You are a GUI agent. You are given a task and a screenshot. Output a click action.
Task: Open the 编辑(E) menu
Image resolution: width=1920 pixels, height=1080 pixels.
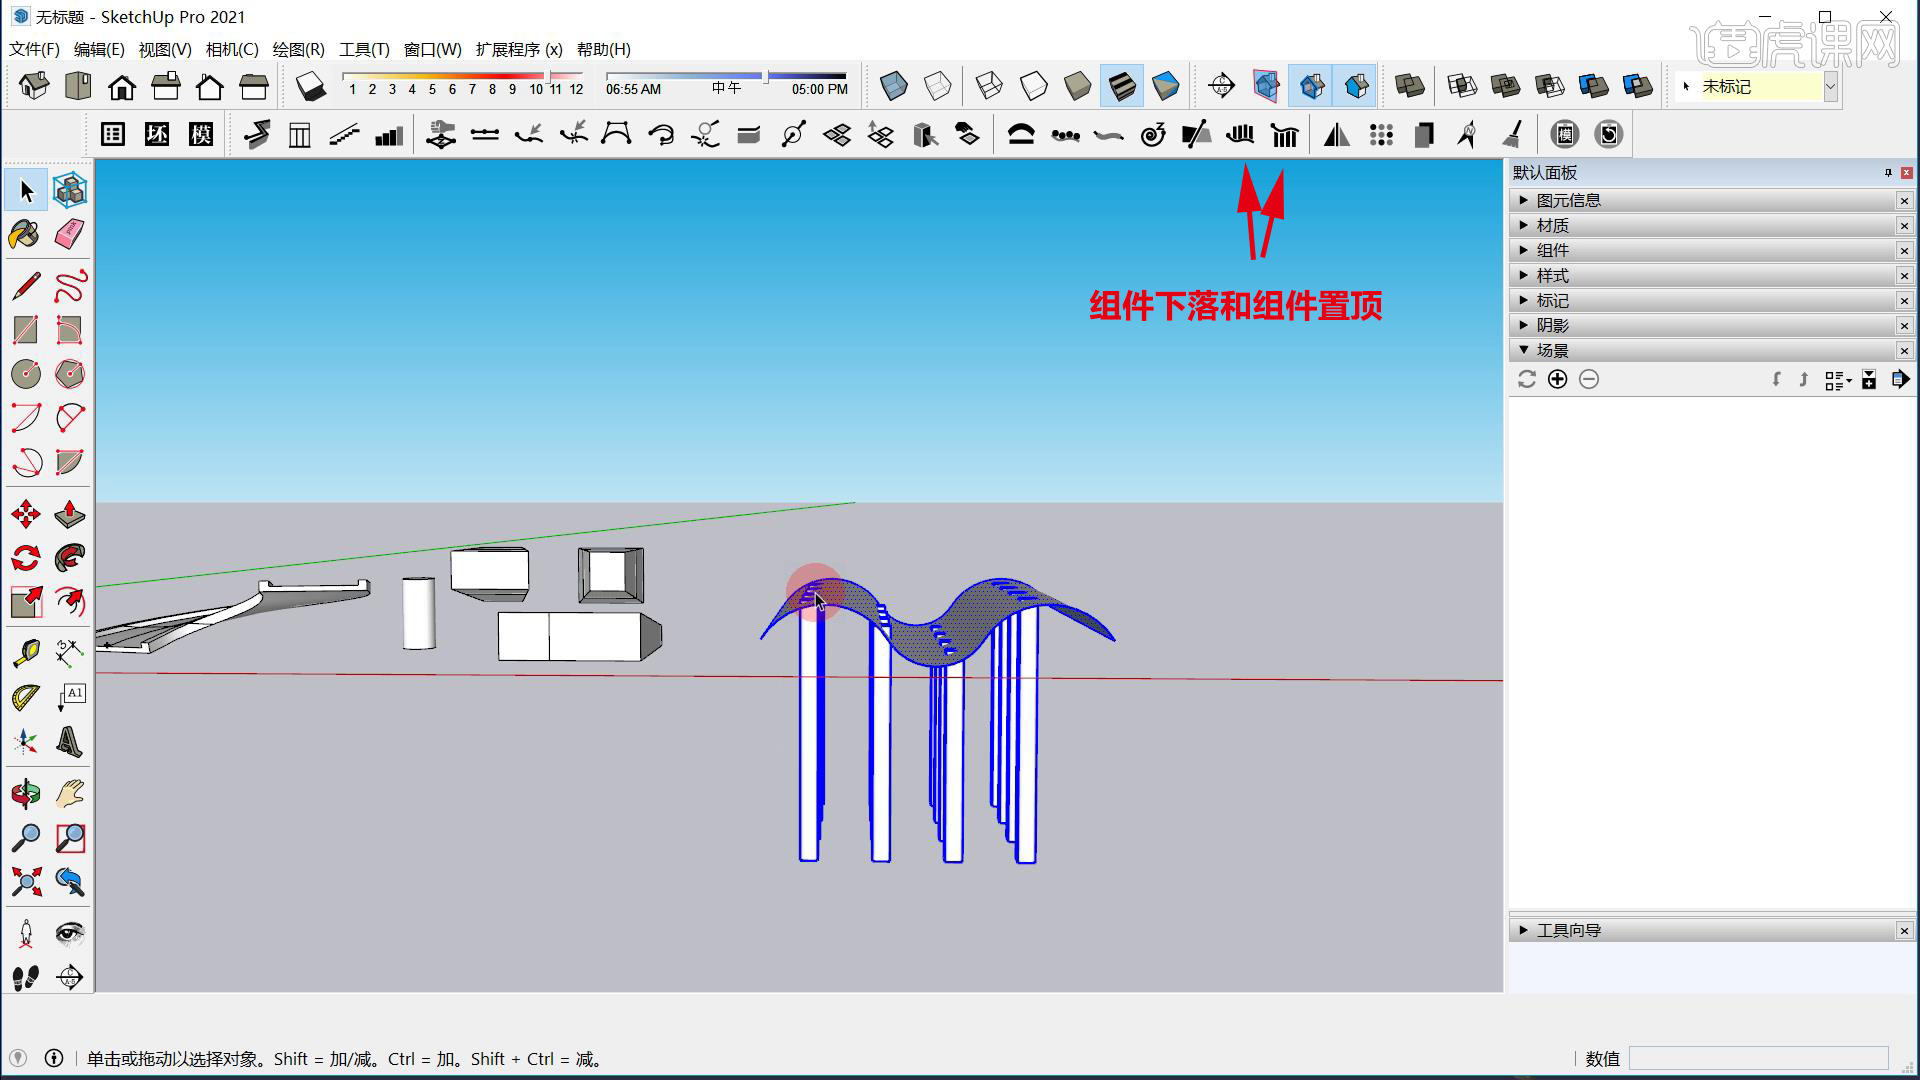coord(99,49)
